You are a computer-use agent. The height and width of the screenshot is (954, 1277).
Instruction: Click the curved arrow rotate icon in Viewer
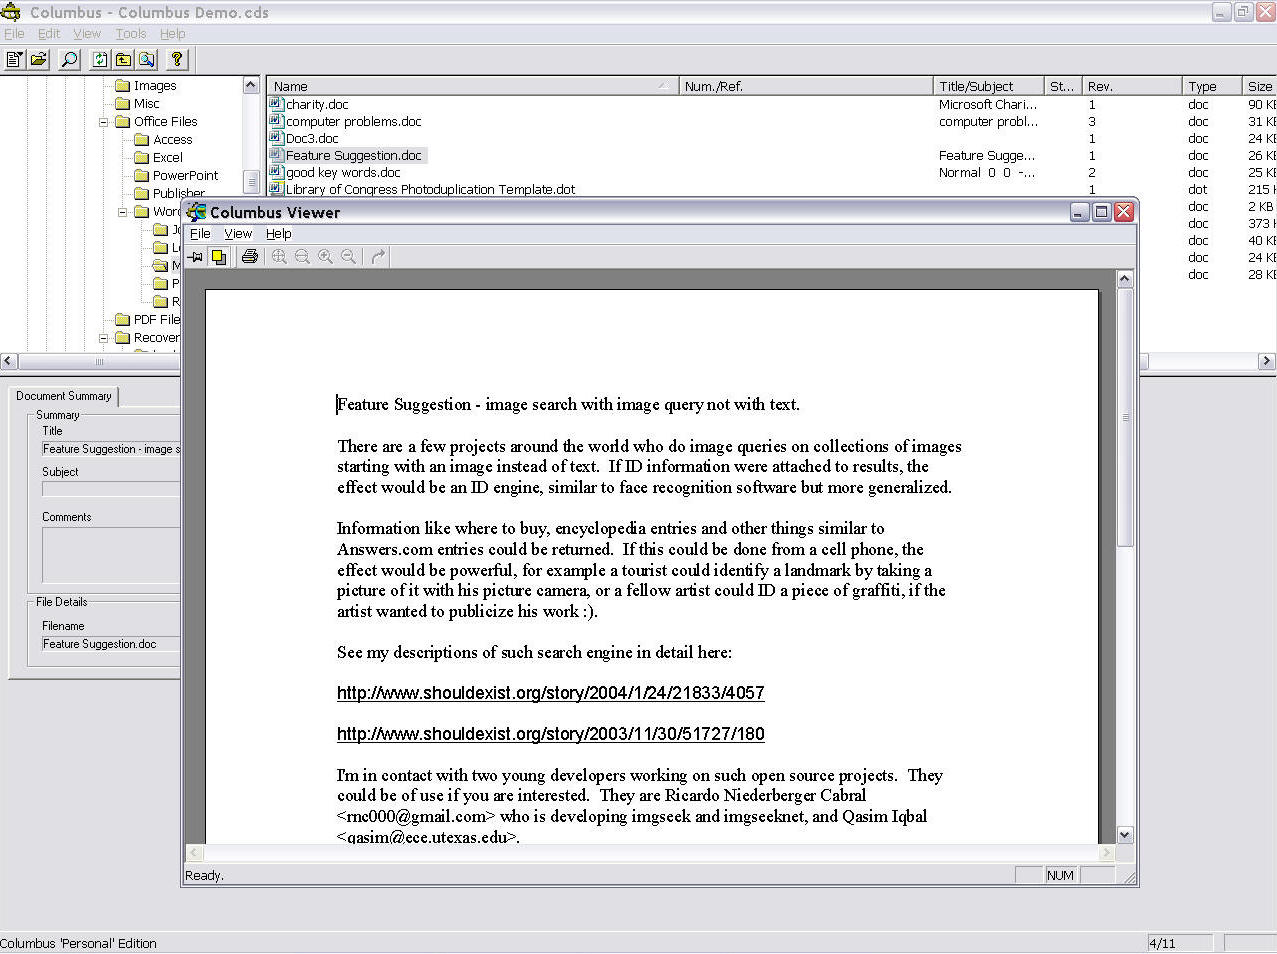coord(378,257)
